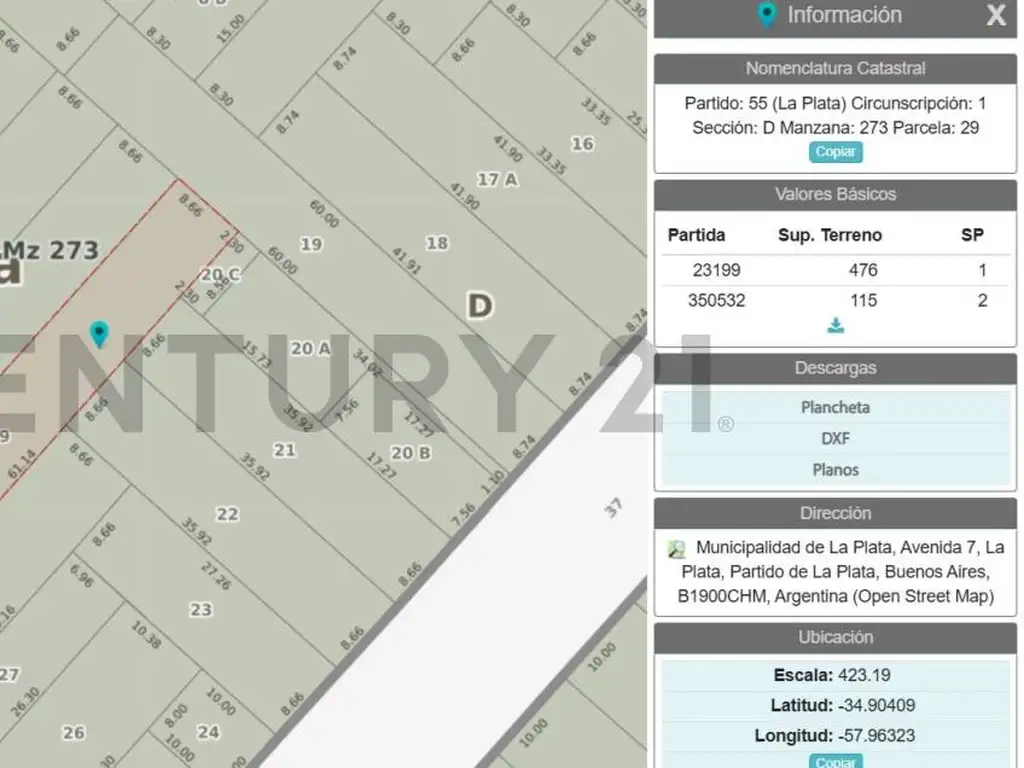Image resolution: width=1024 pixels, height=768 pixels.
Task: Select parcel 20 A on the map
Action: tap(310, 348)
